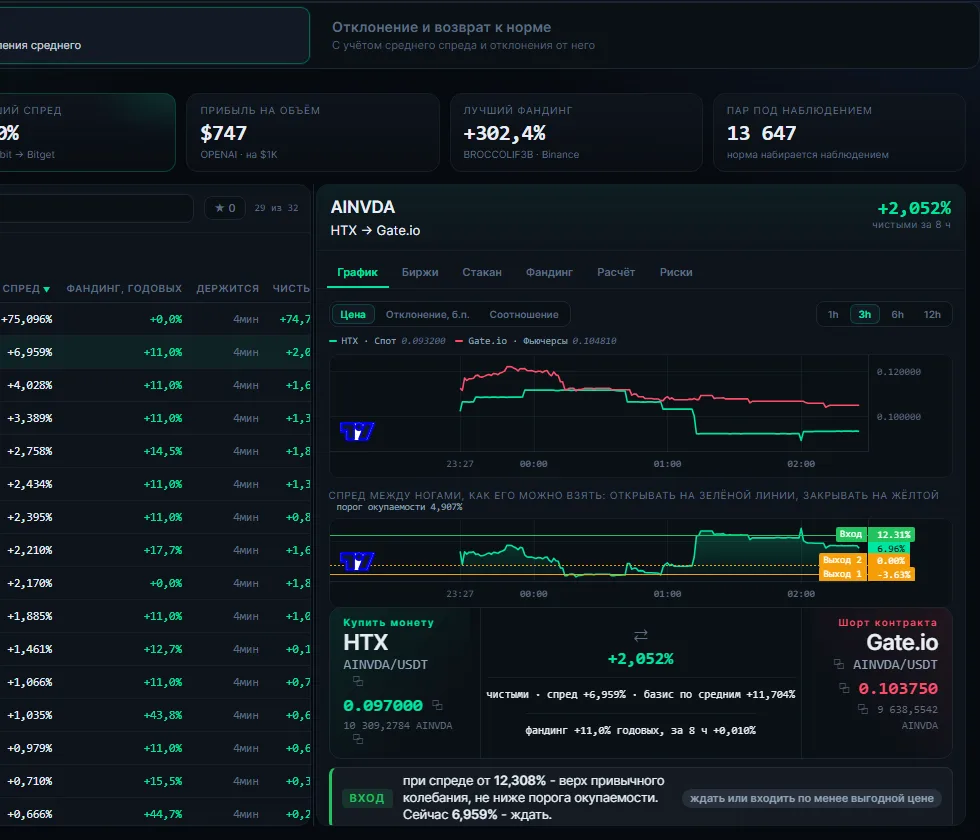Select the row with funding +17,7%
The width and height of the screenshot is (980, 840).
coord(155,550)
